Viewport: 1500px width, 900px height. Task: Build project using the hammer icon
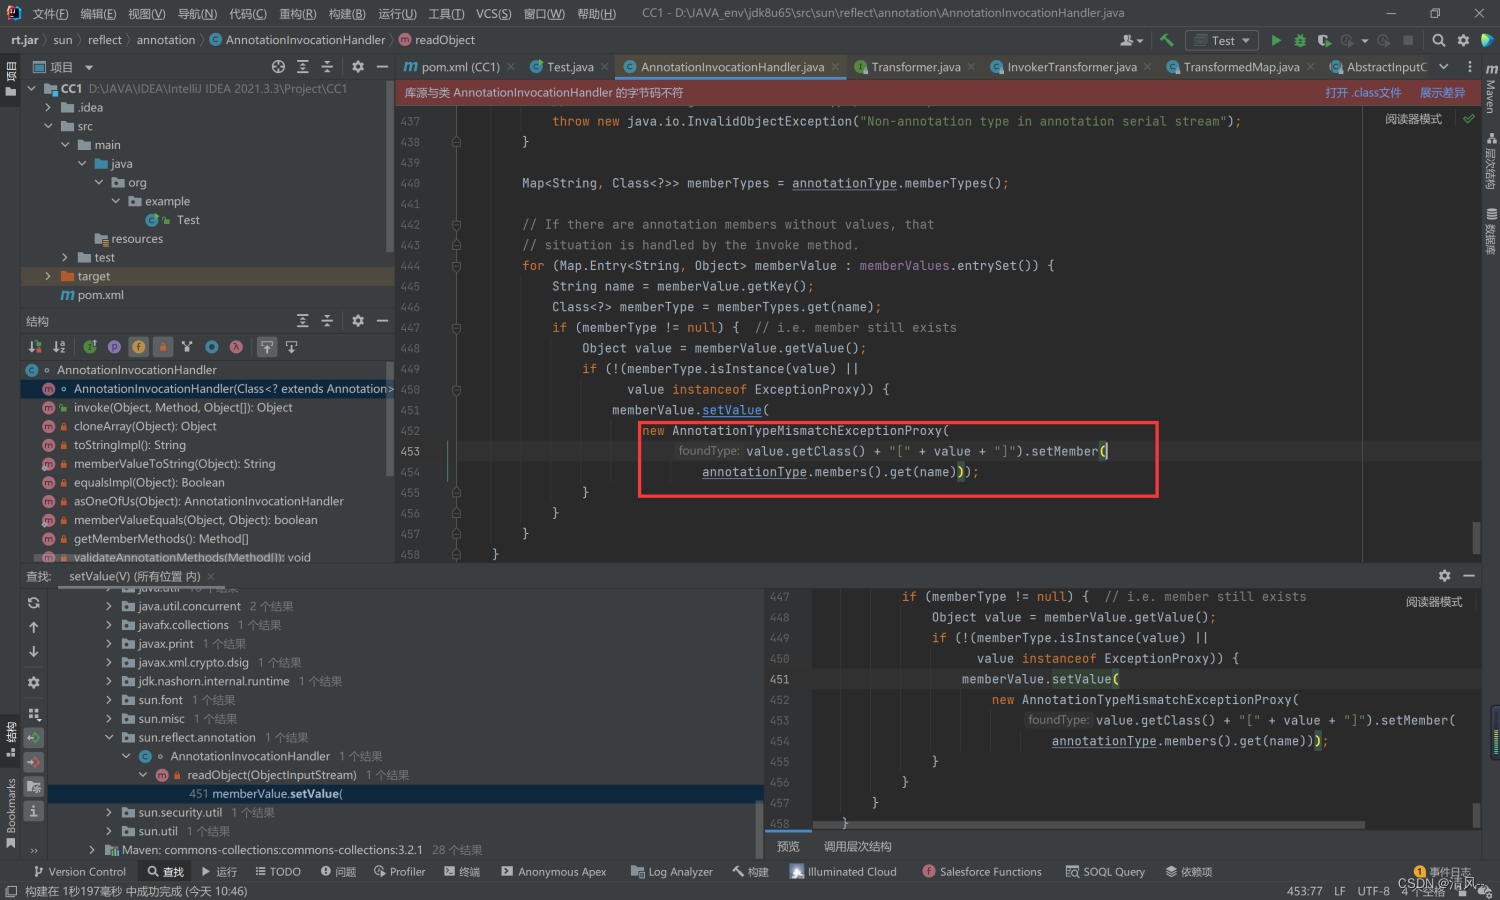(1167, 41)
